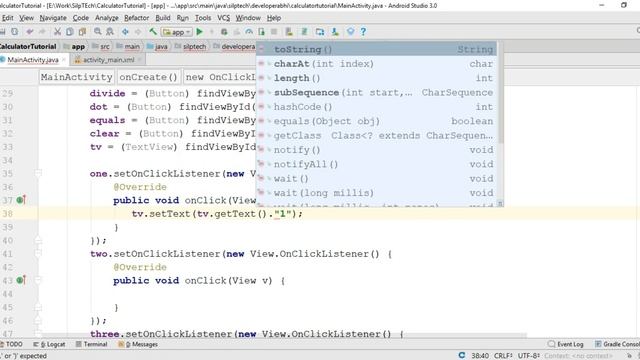Image resolution: width=640 pixels, height=360 pixels.
Task: Navigate Back with blue arrow icon
Action: coord(125,31)
